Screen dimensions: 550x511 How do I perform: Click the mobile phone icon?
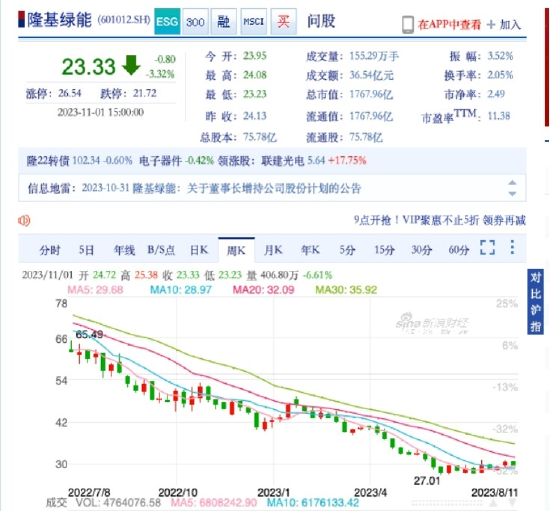408,25
